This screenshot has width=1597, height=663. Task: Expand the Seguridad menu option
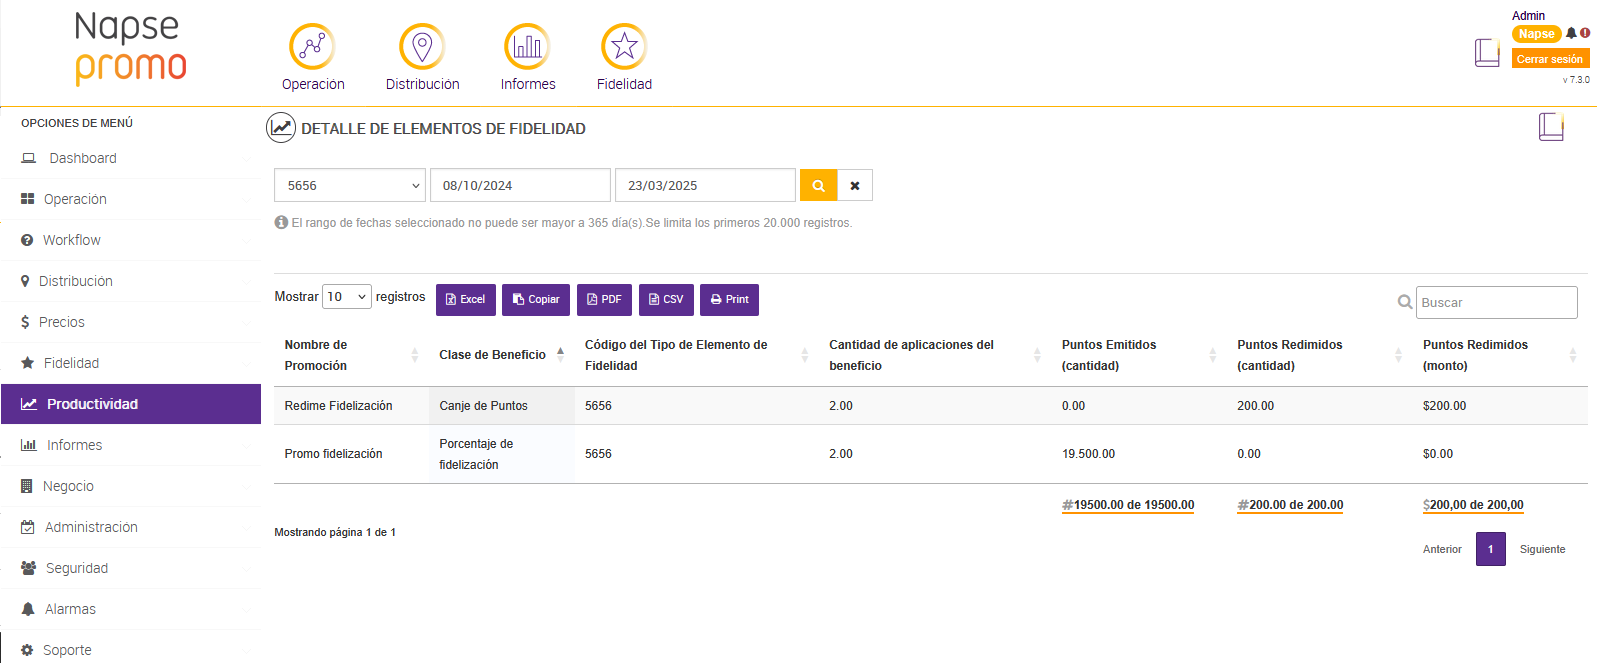(77, 568)
